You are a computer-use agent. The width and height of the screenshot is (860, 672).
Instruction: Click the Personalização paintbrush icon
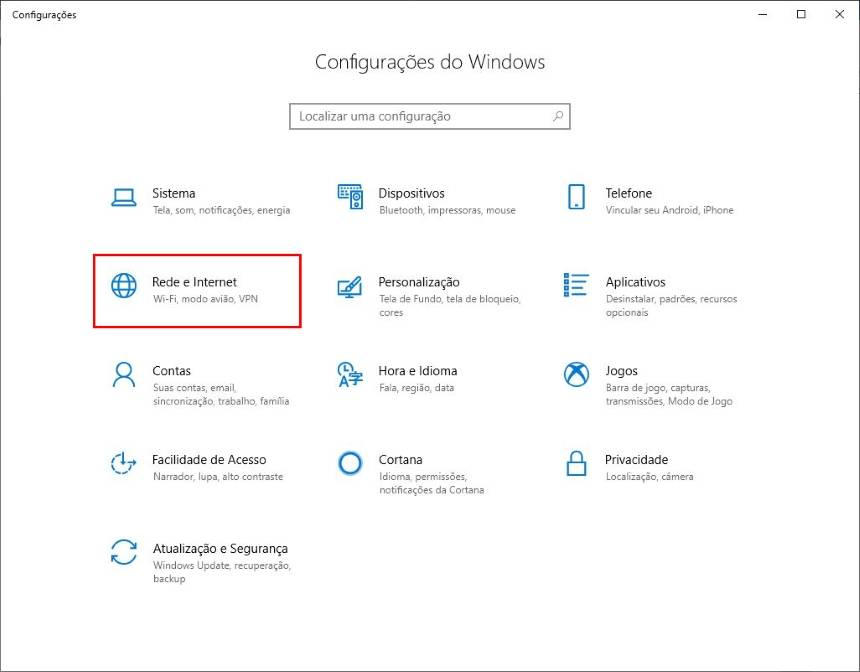tap(349, 286)
